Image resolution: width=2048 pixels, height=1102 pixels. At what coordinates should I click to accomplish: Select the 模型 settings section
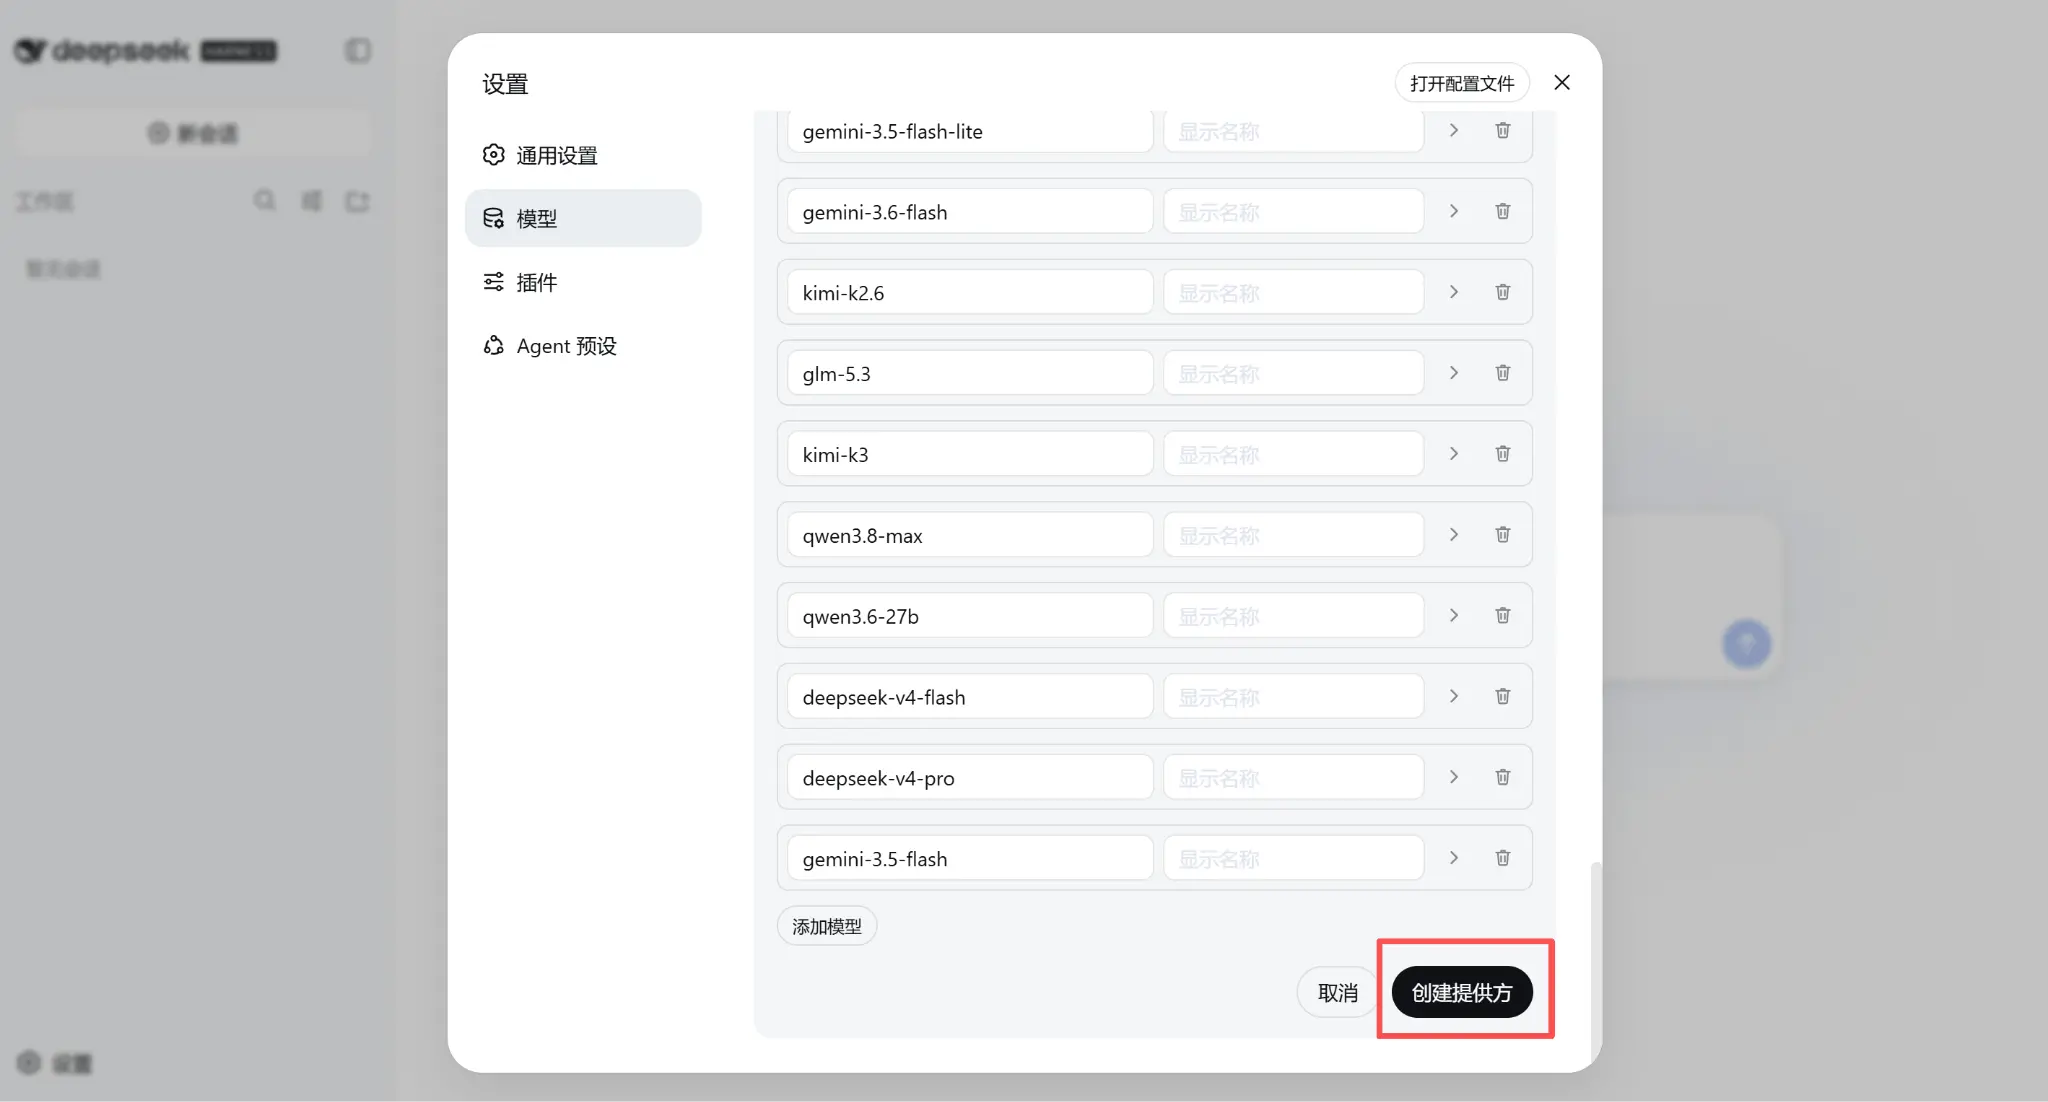pyautogui.click(x=583, y=218)
